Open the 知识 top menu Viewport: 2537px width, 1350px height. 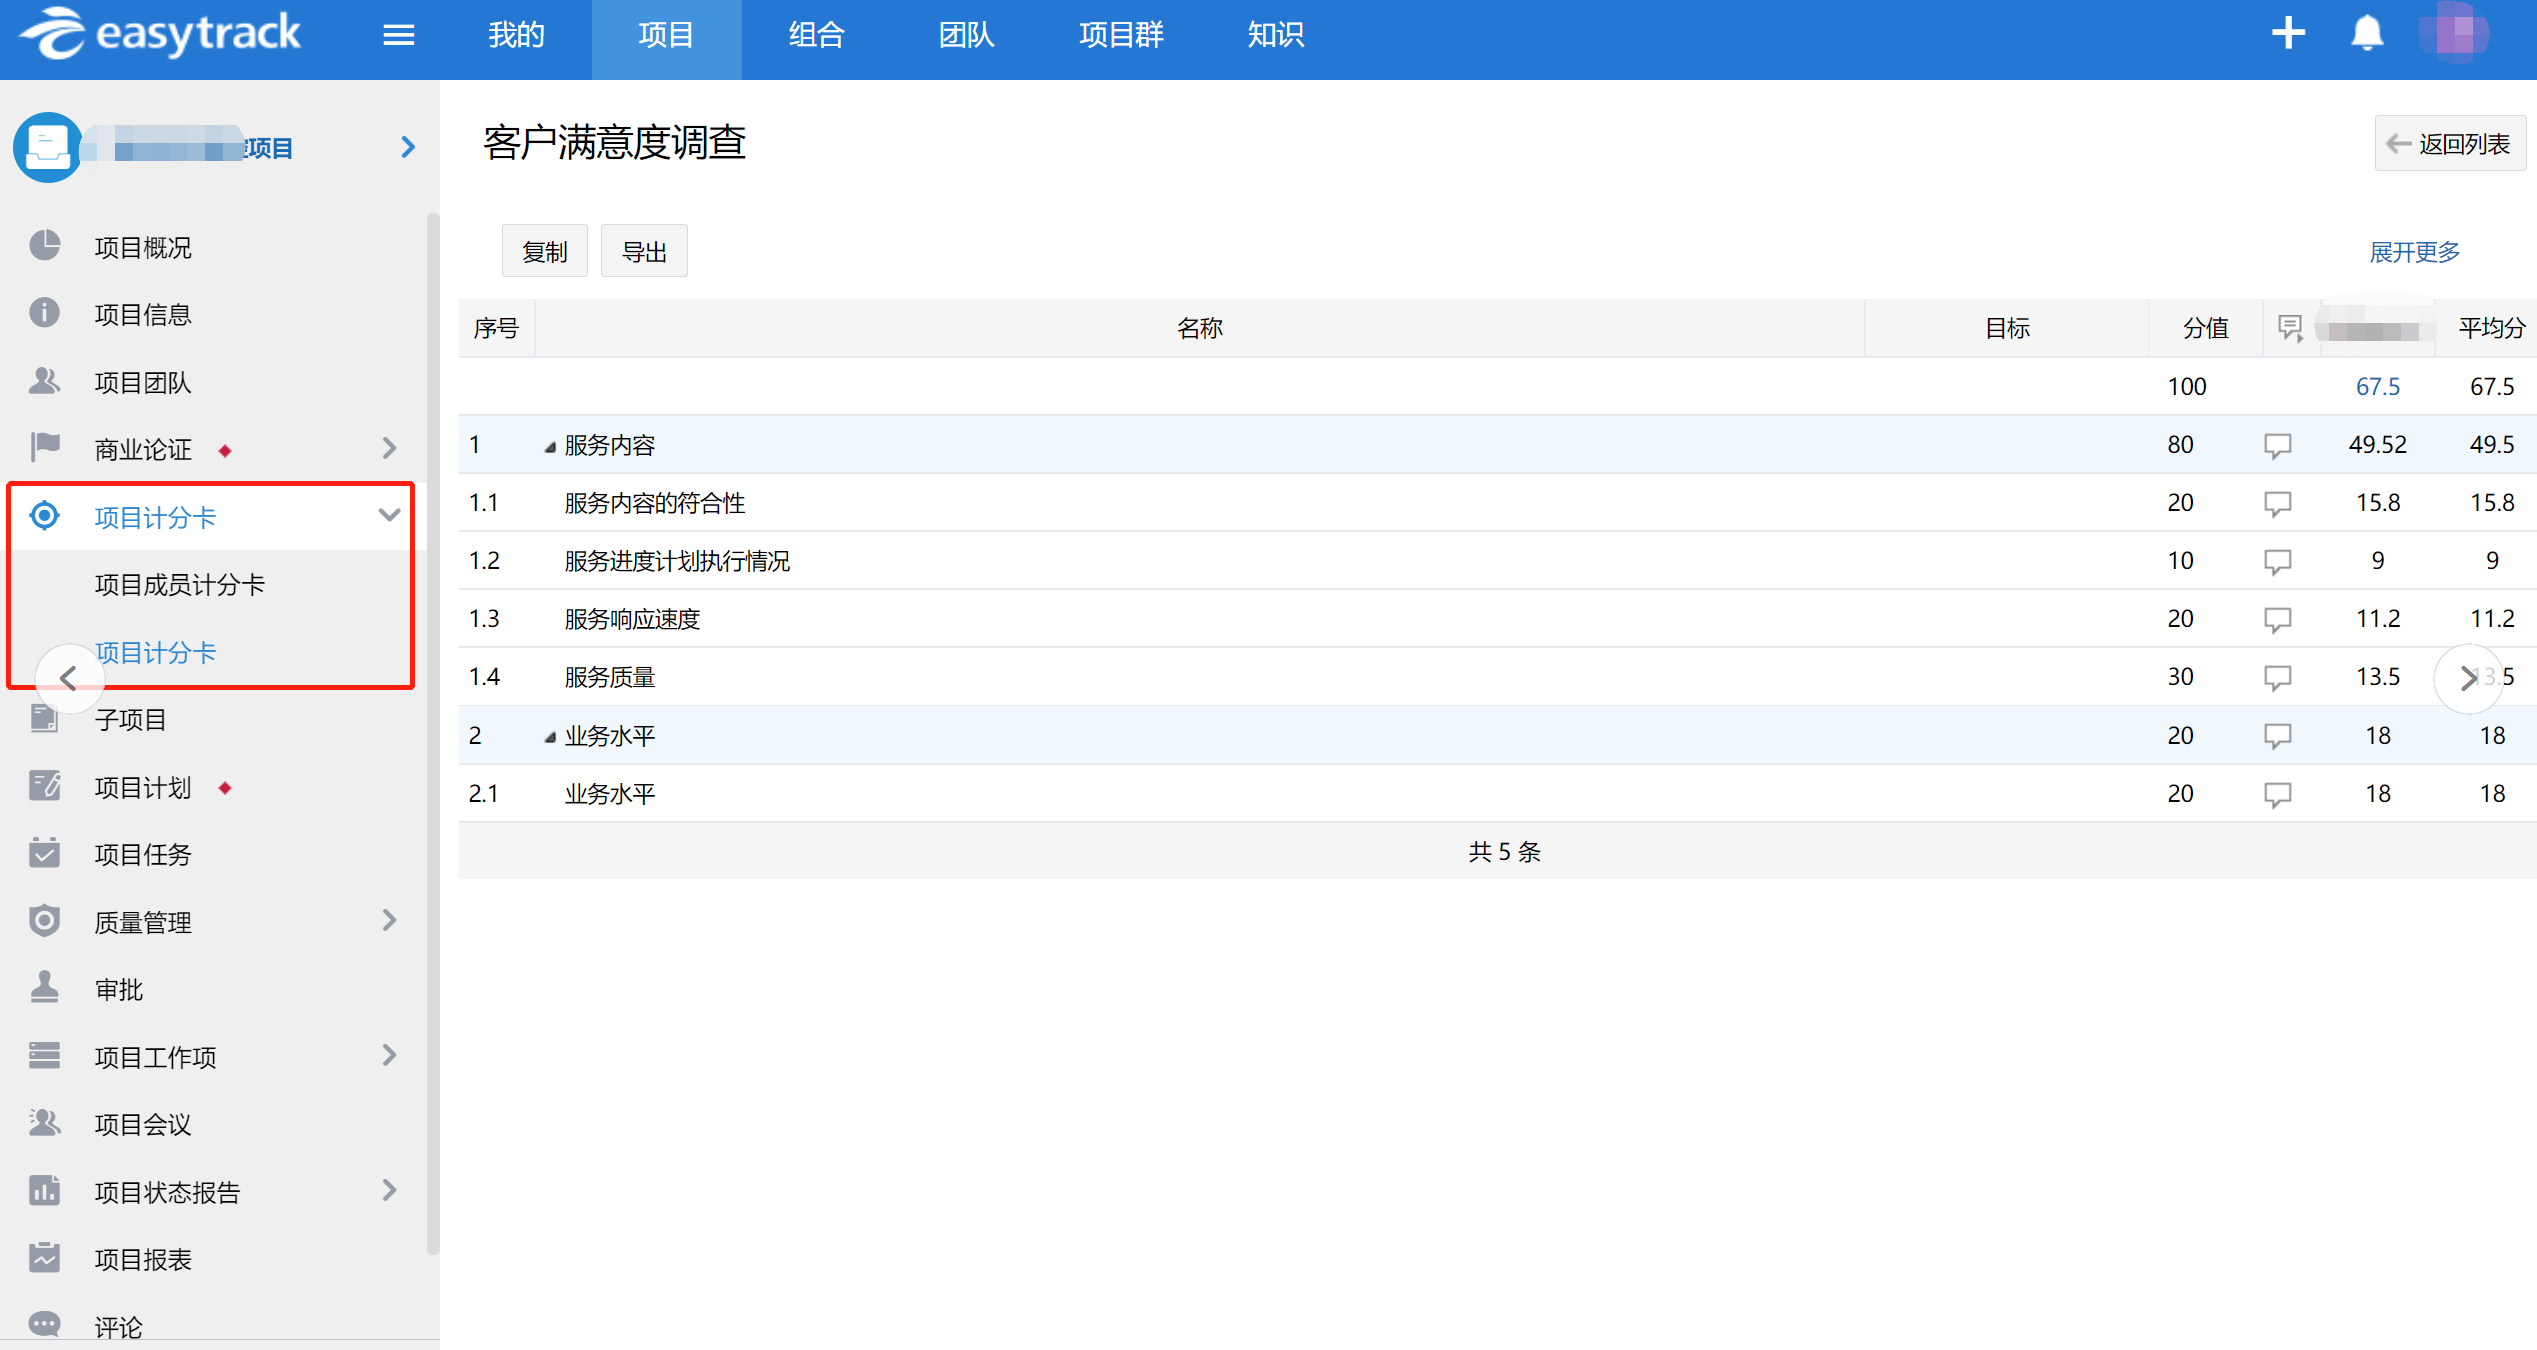pos(1275,36)
